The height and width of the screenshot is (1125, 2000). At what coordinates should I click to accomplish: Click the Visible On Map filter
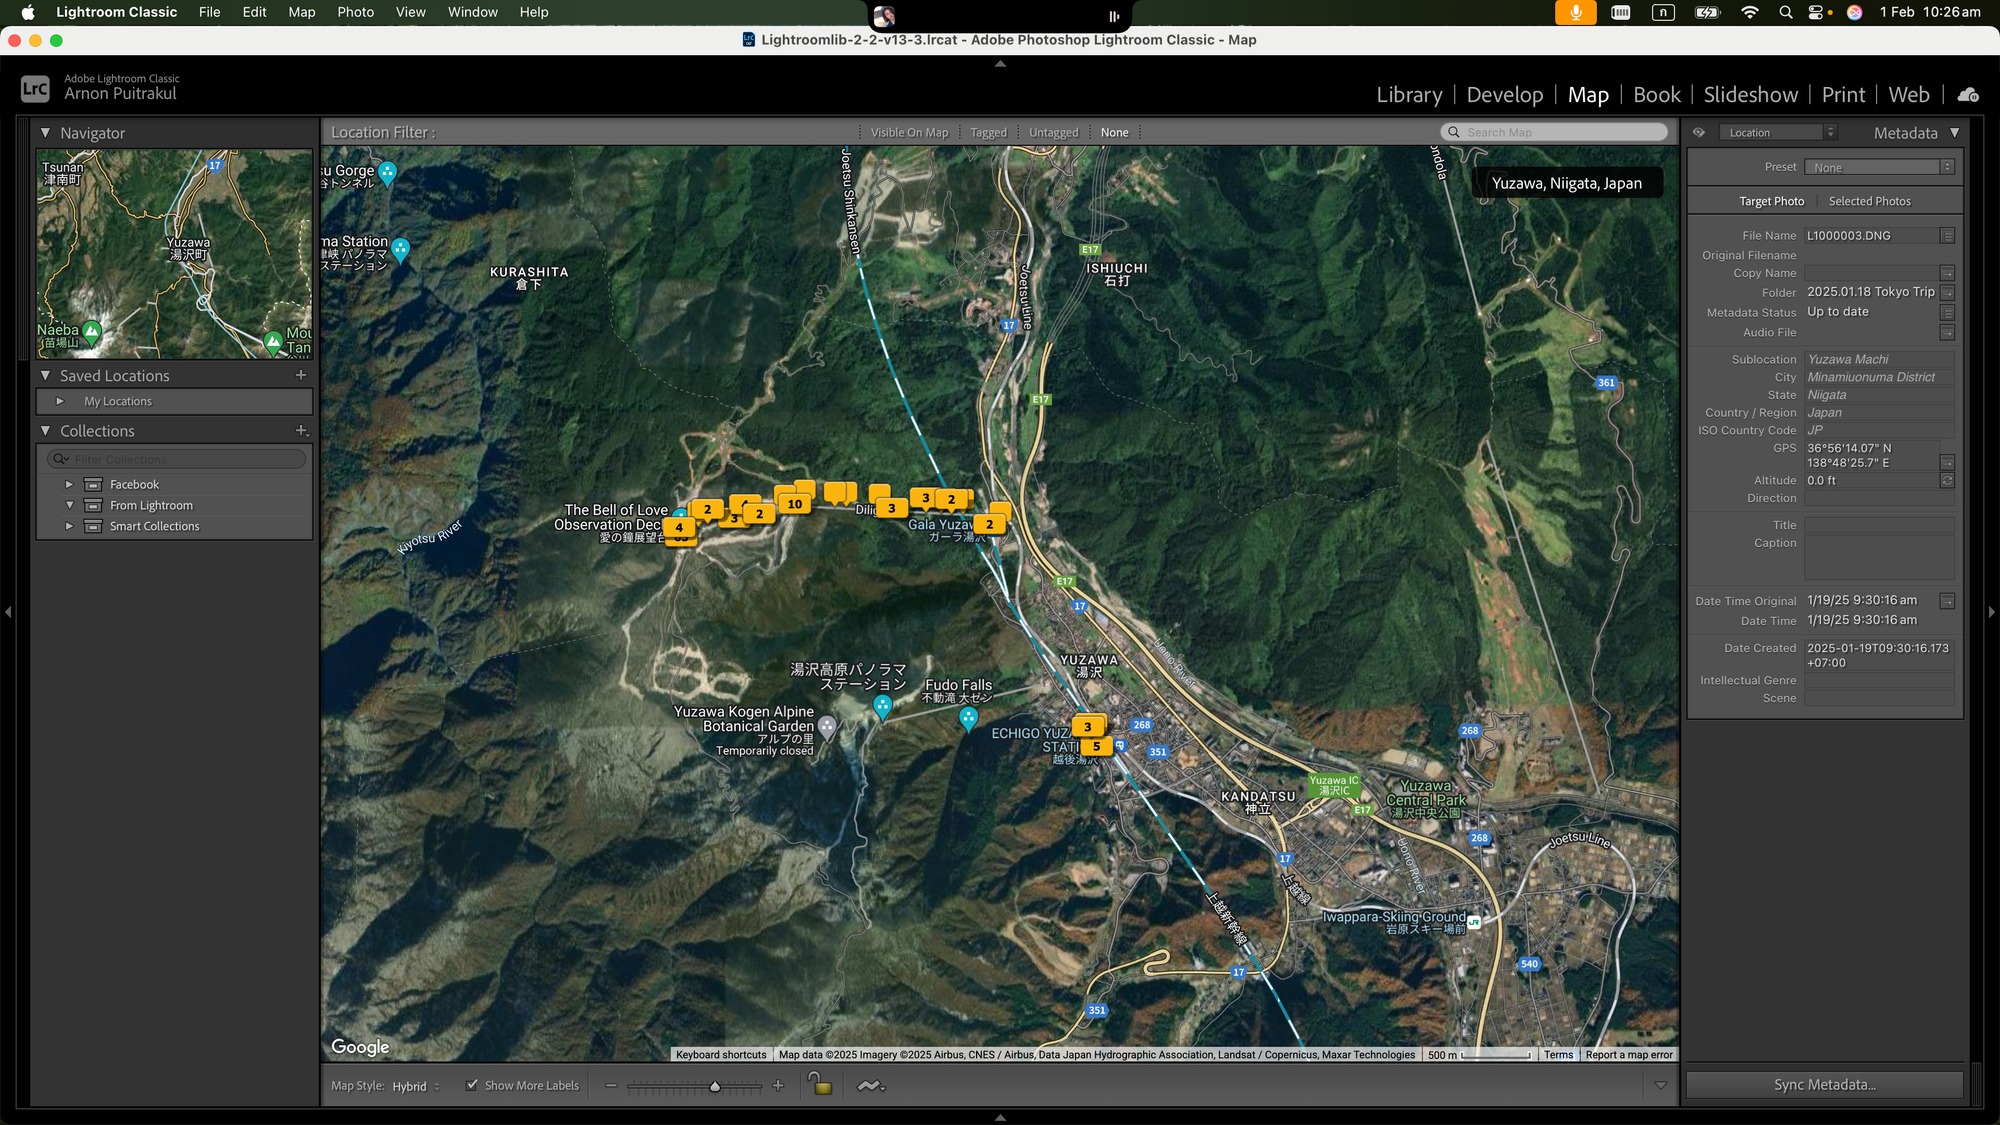[x=908, y=130]
